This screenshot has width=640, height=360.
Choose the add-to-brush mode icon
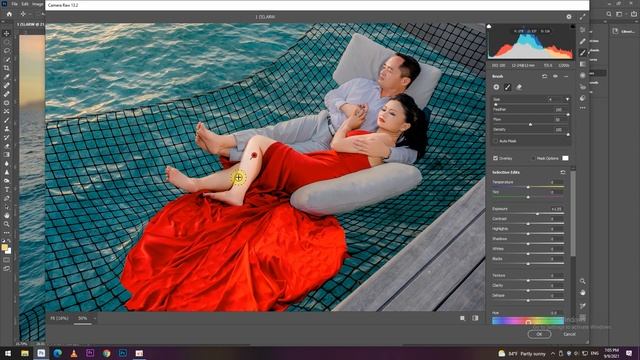point(507,87)
